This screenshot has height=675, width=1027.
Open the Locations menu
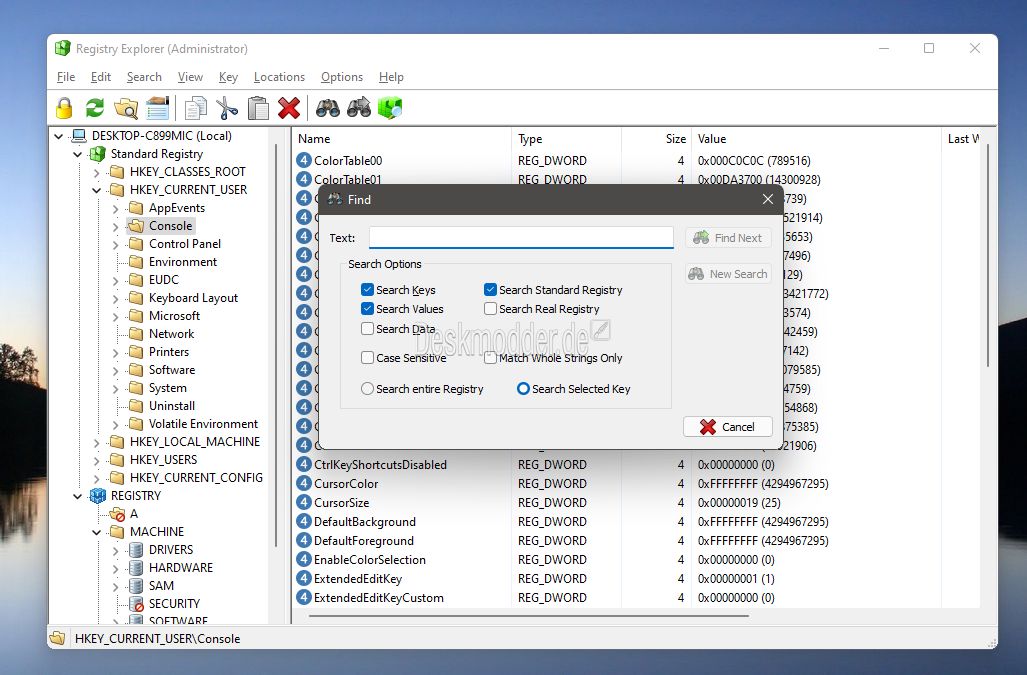pyautogui.click(x=279, y=77)
